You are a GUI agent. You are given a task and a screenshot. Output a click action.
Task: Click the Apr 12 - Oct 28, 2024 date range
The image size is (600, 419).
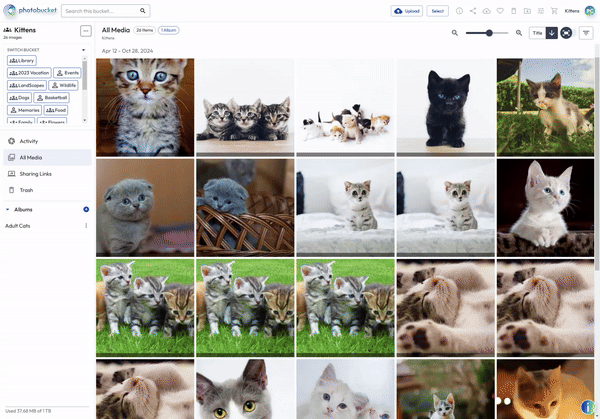(127, 51)
